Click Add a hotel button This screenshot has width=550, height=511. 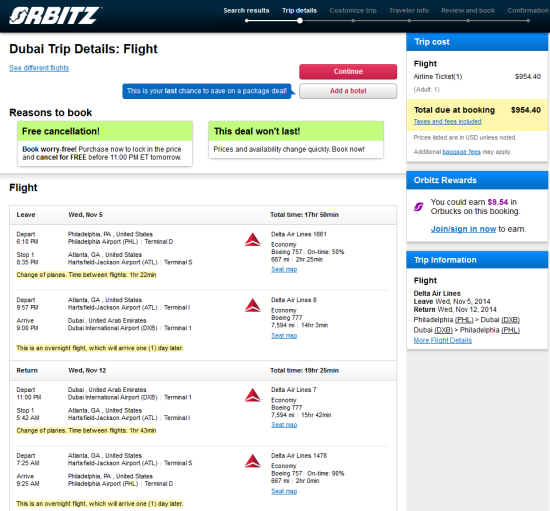pos(348,91)
